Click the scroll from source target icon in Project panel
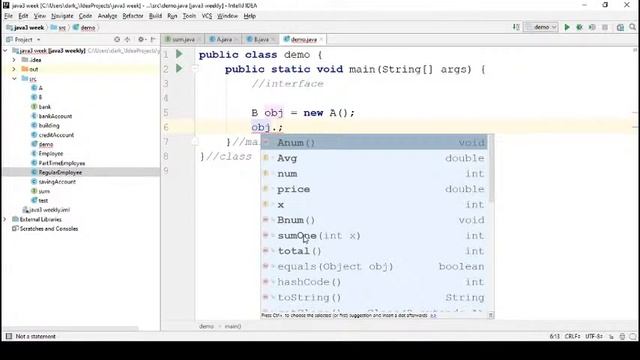 click(117, 40)
